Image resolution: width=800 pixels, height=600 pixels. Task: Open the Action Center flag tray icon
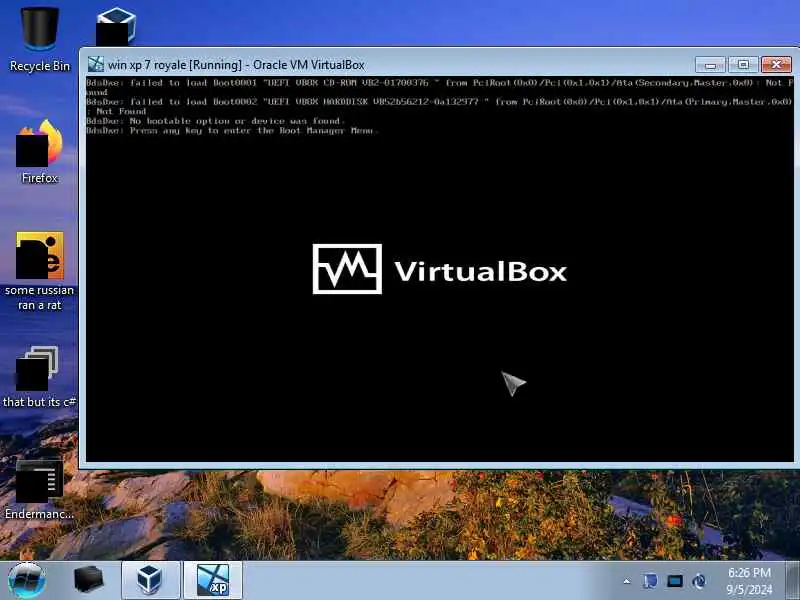pyautogui.click(x=650, y=581)
